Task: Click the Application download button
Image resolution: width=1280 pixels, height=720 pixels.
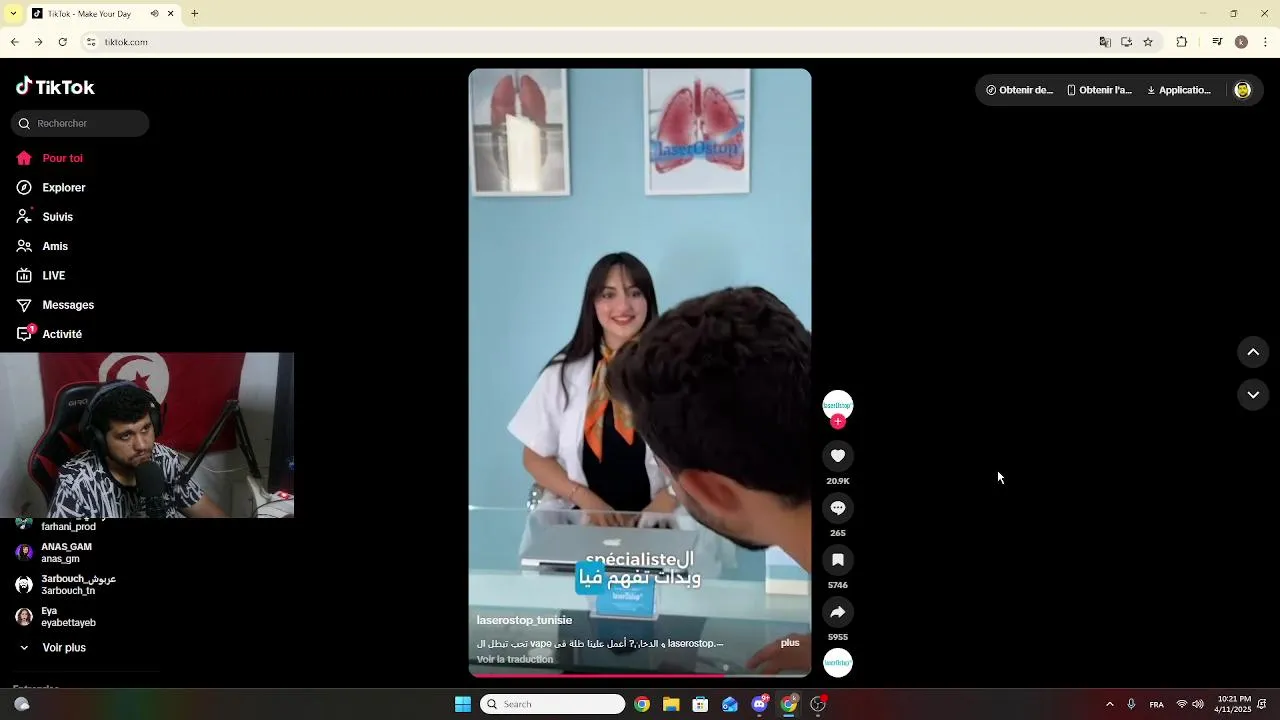Action: [1179, 90]
